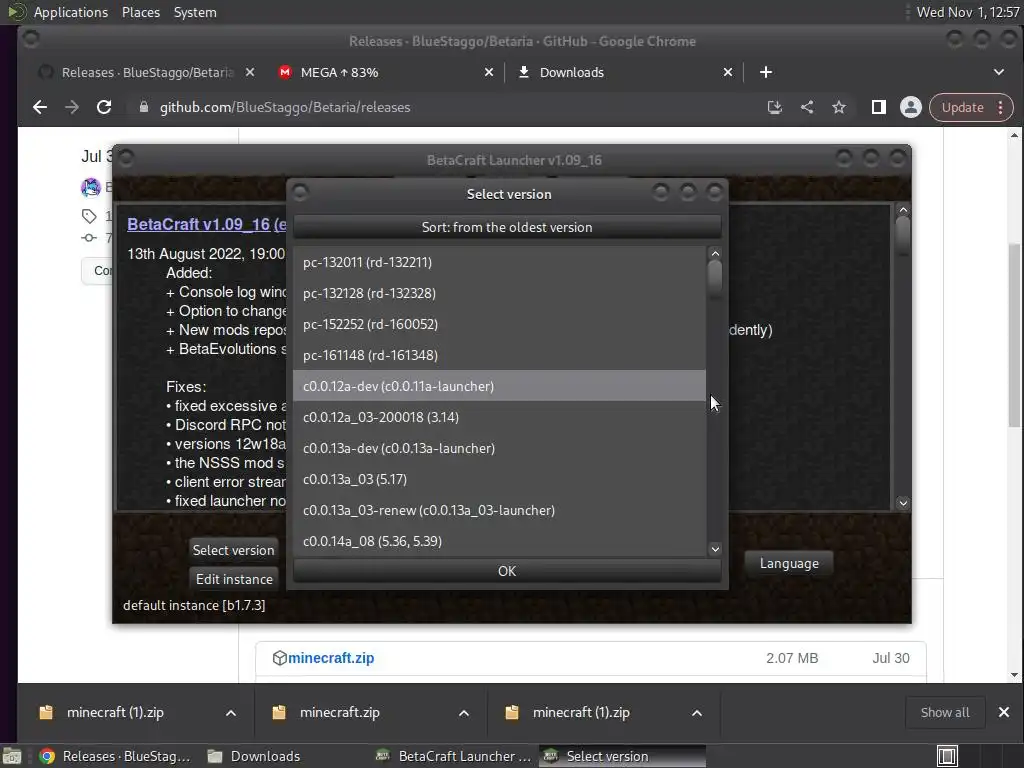
Task: Select version c0.0.13a_03 (5.17)
Action: 499,479
